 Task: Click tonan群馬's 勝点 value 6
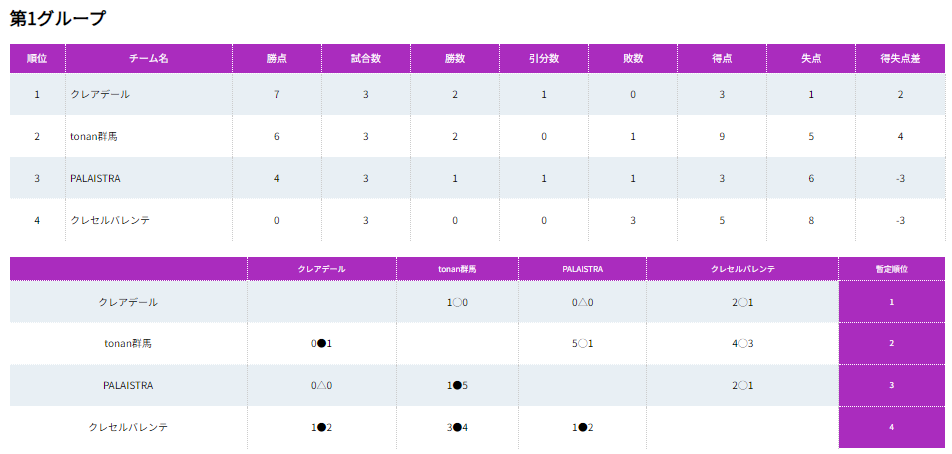click(x=277, y=137)
